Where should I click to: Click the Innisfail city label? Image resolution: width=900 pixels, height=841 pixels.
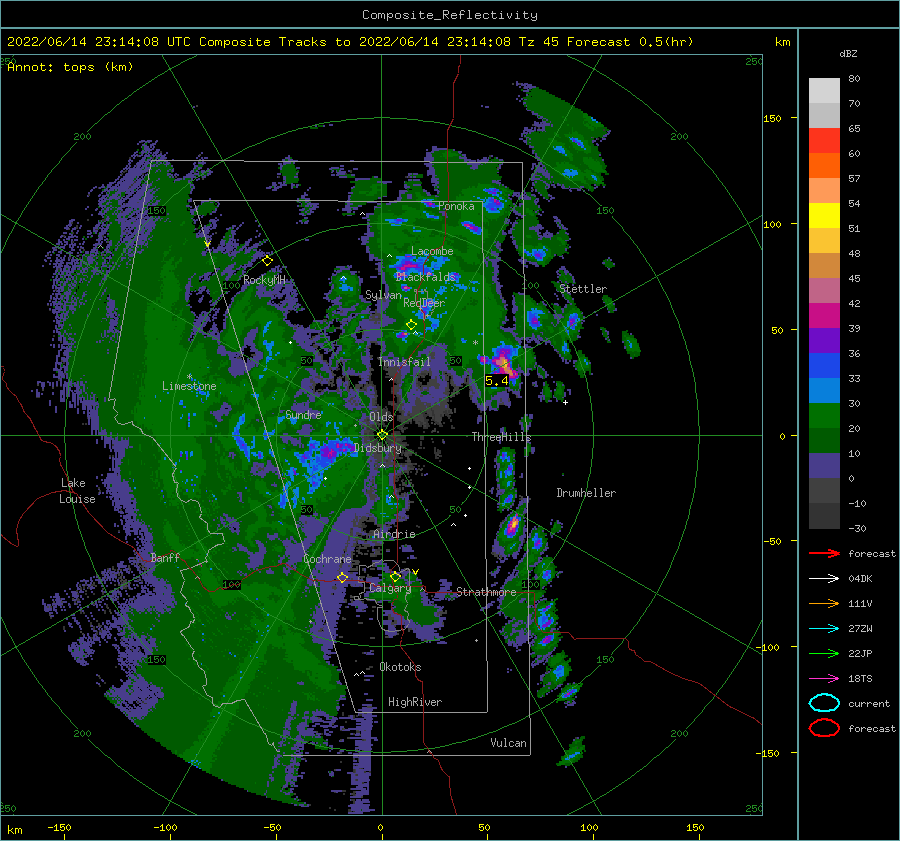pos(404,362)
